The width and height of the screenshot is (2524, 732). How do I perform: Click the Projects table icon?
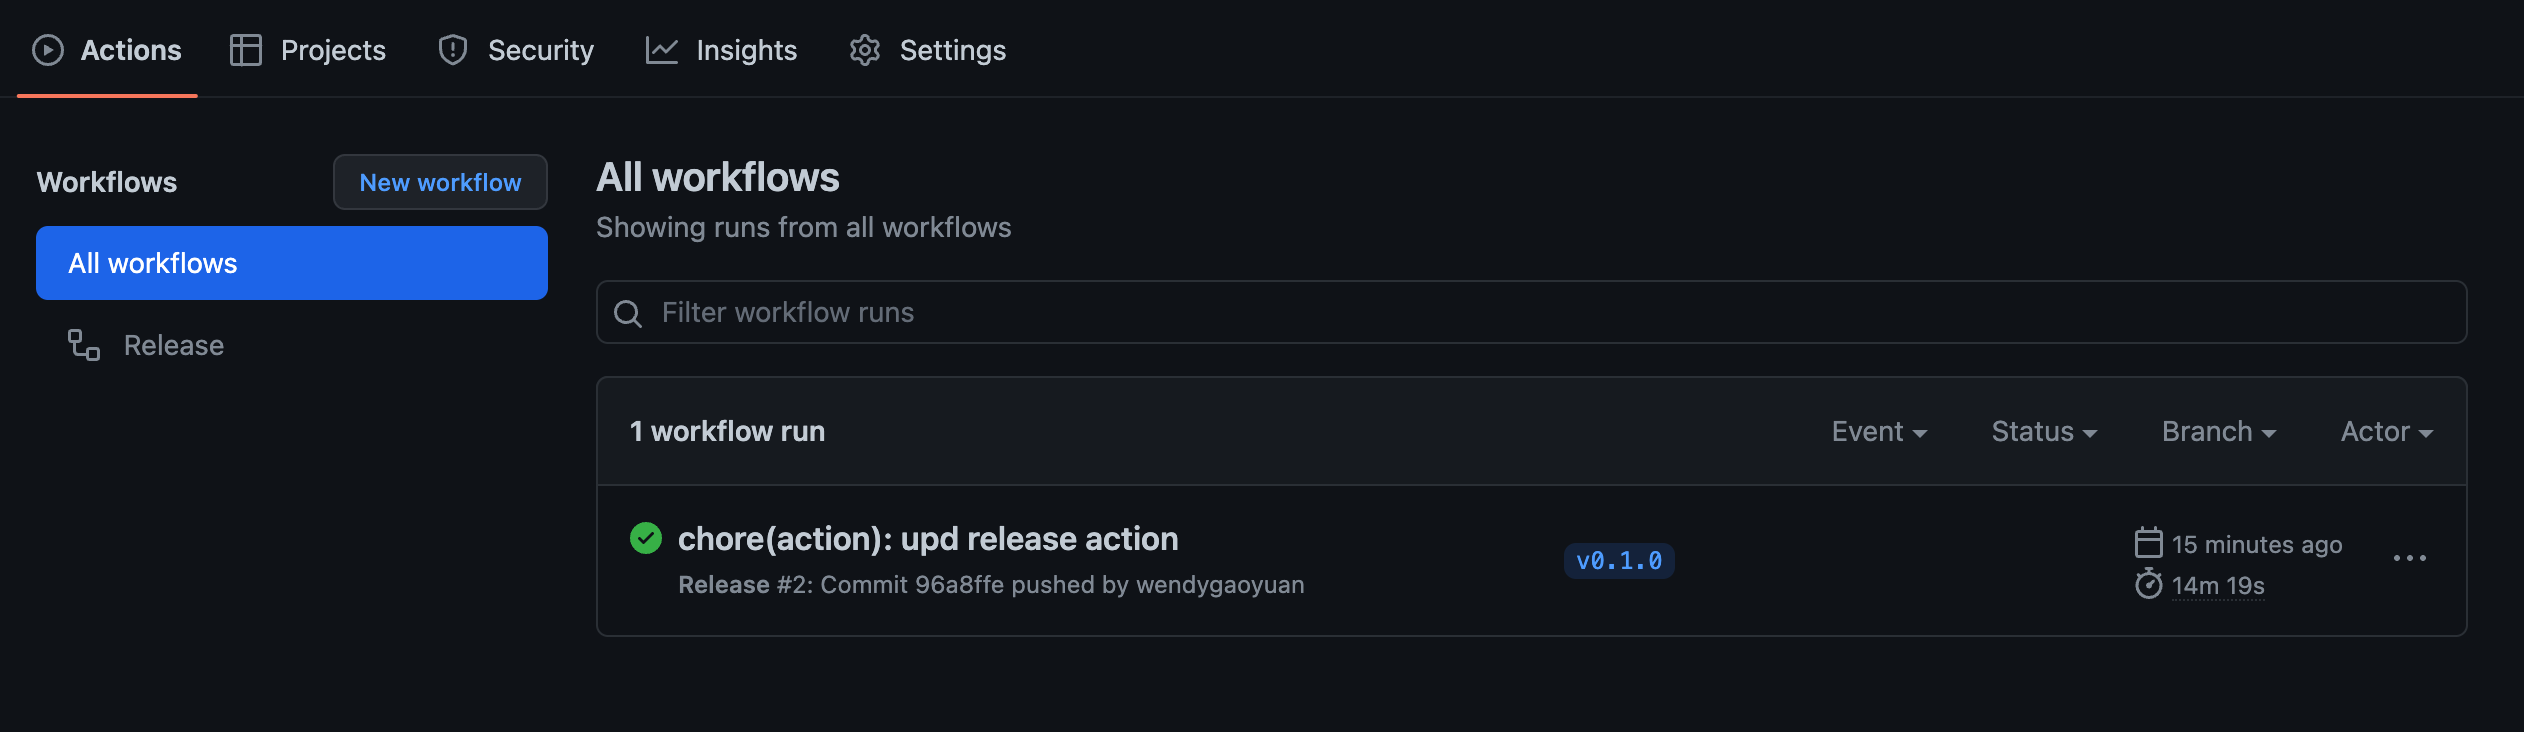point(246,50)
